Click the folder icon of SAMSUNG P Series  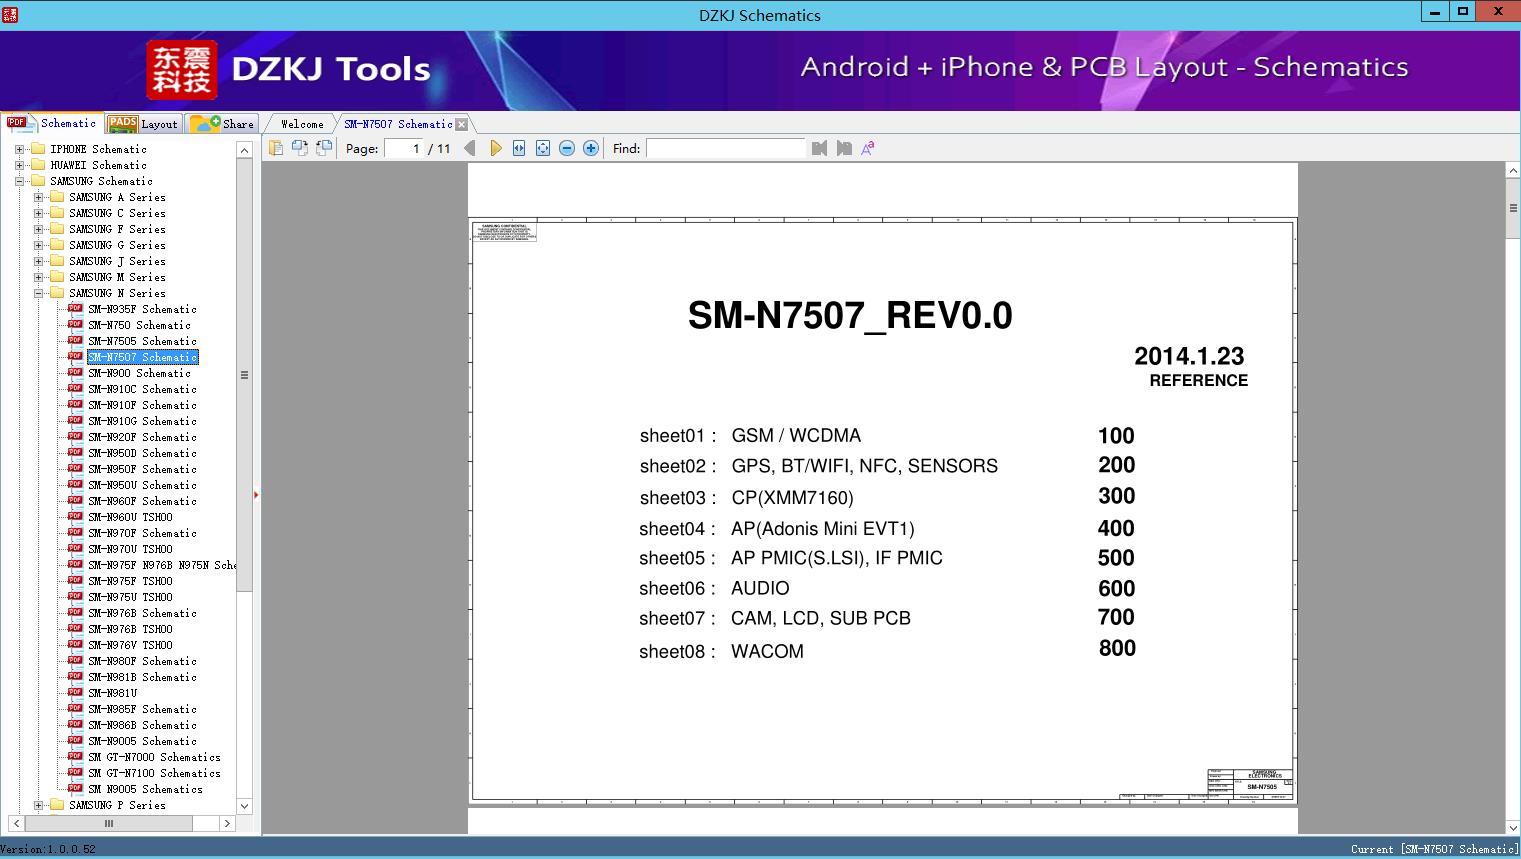(57, 804)
